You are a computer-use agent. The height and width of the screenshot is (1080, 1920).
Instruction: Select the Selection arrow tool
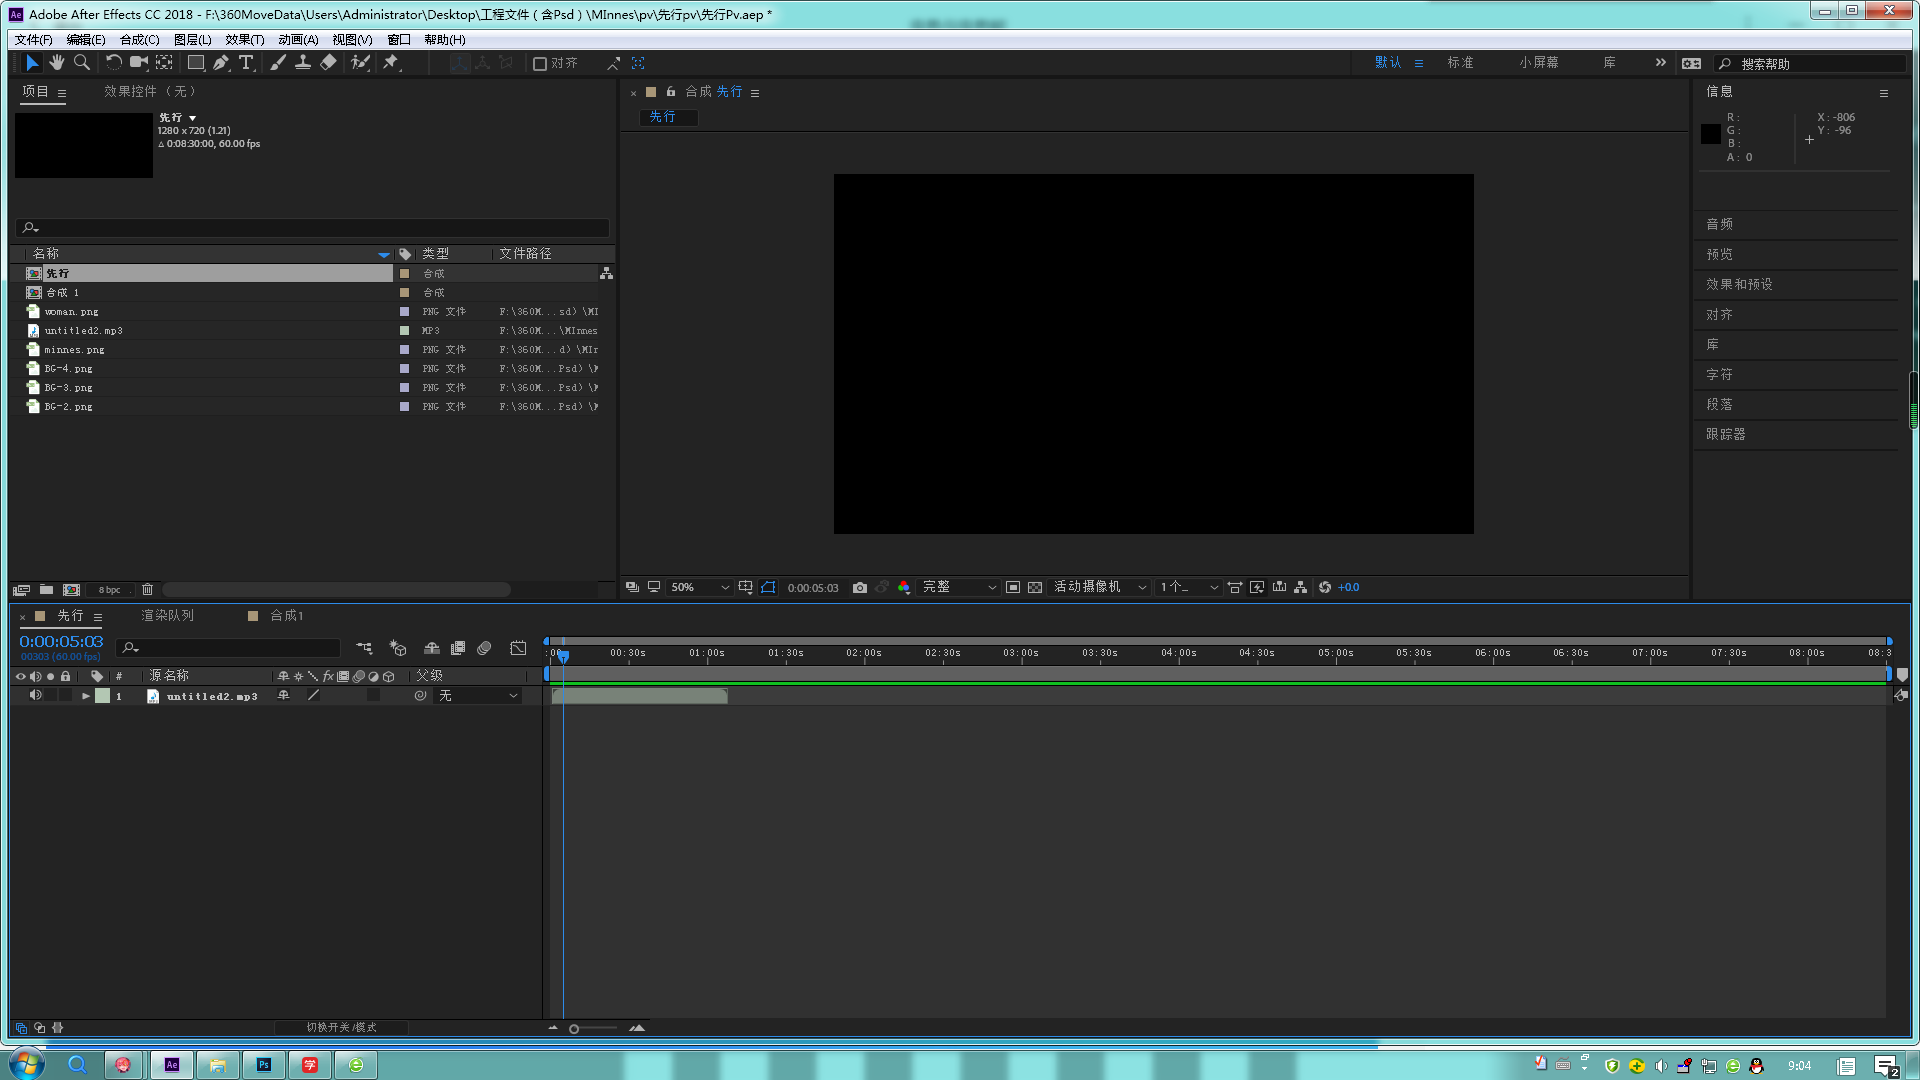click(32, 62)
